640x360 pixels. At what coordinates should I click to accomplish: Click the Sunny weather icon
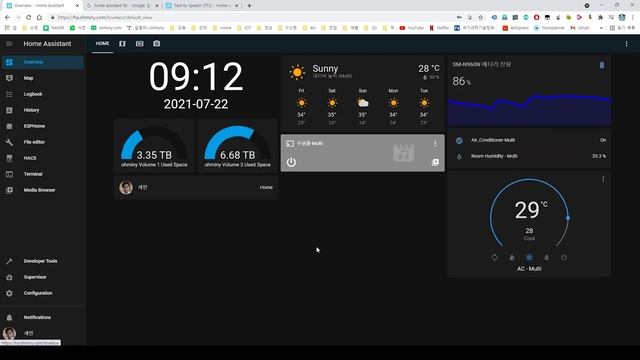coord(297,72)
